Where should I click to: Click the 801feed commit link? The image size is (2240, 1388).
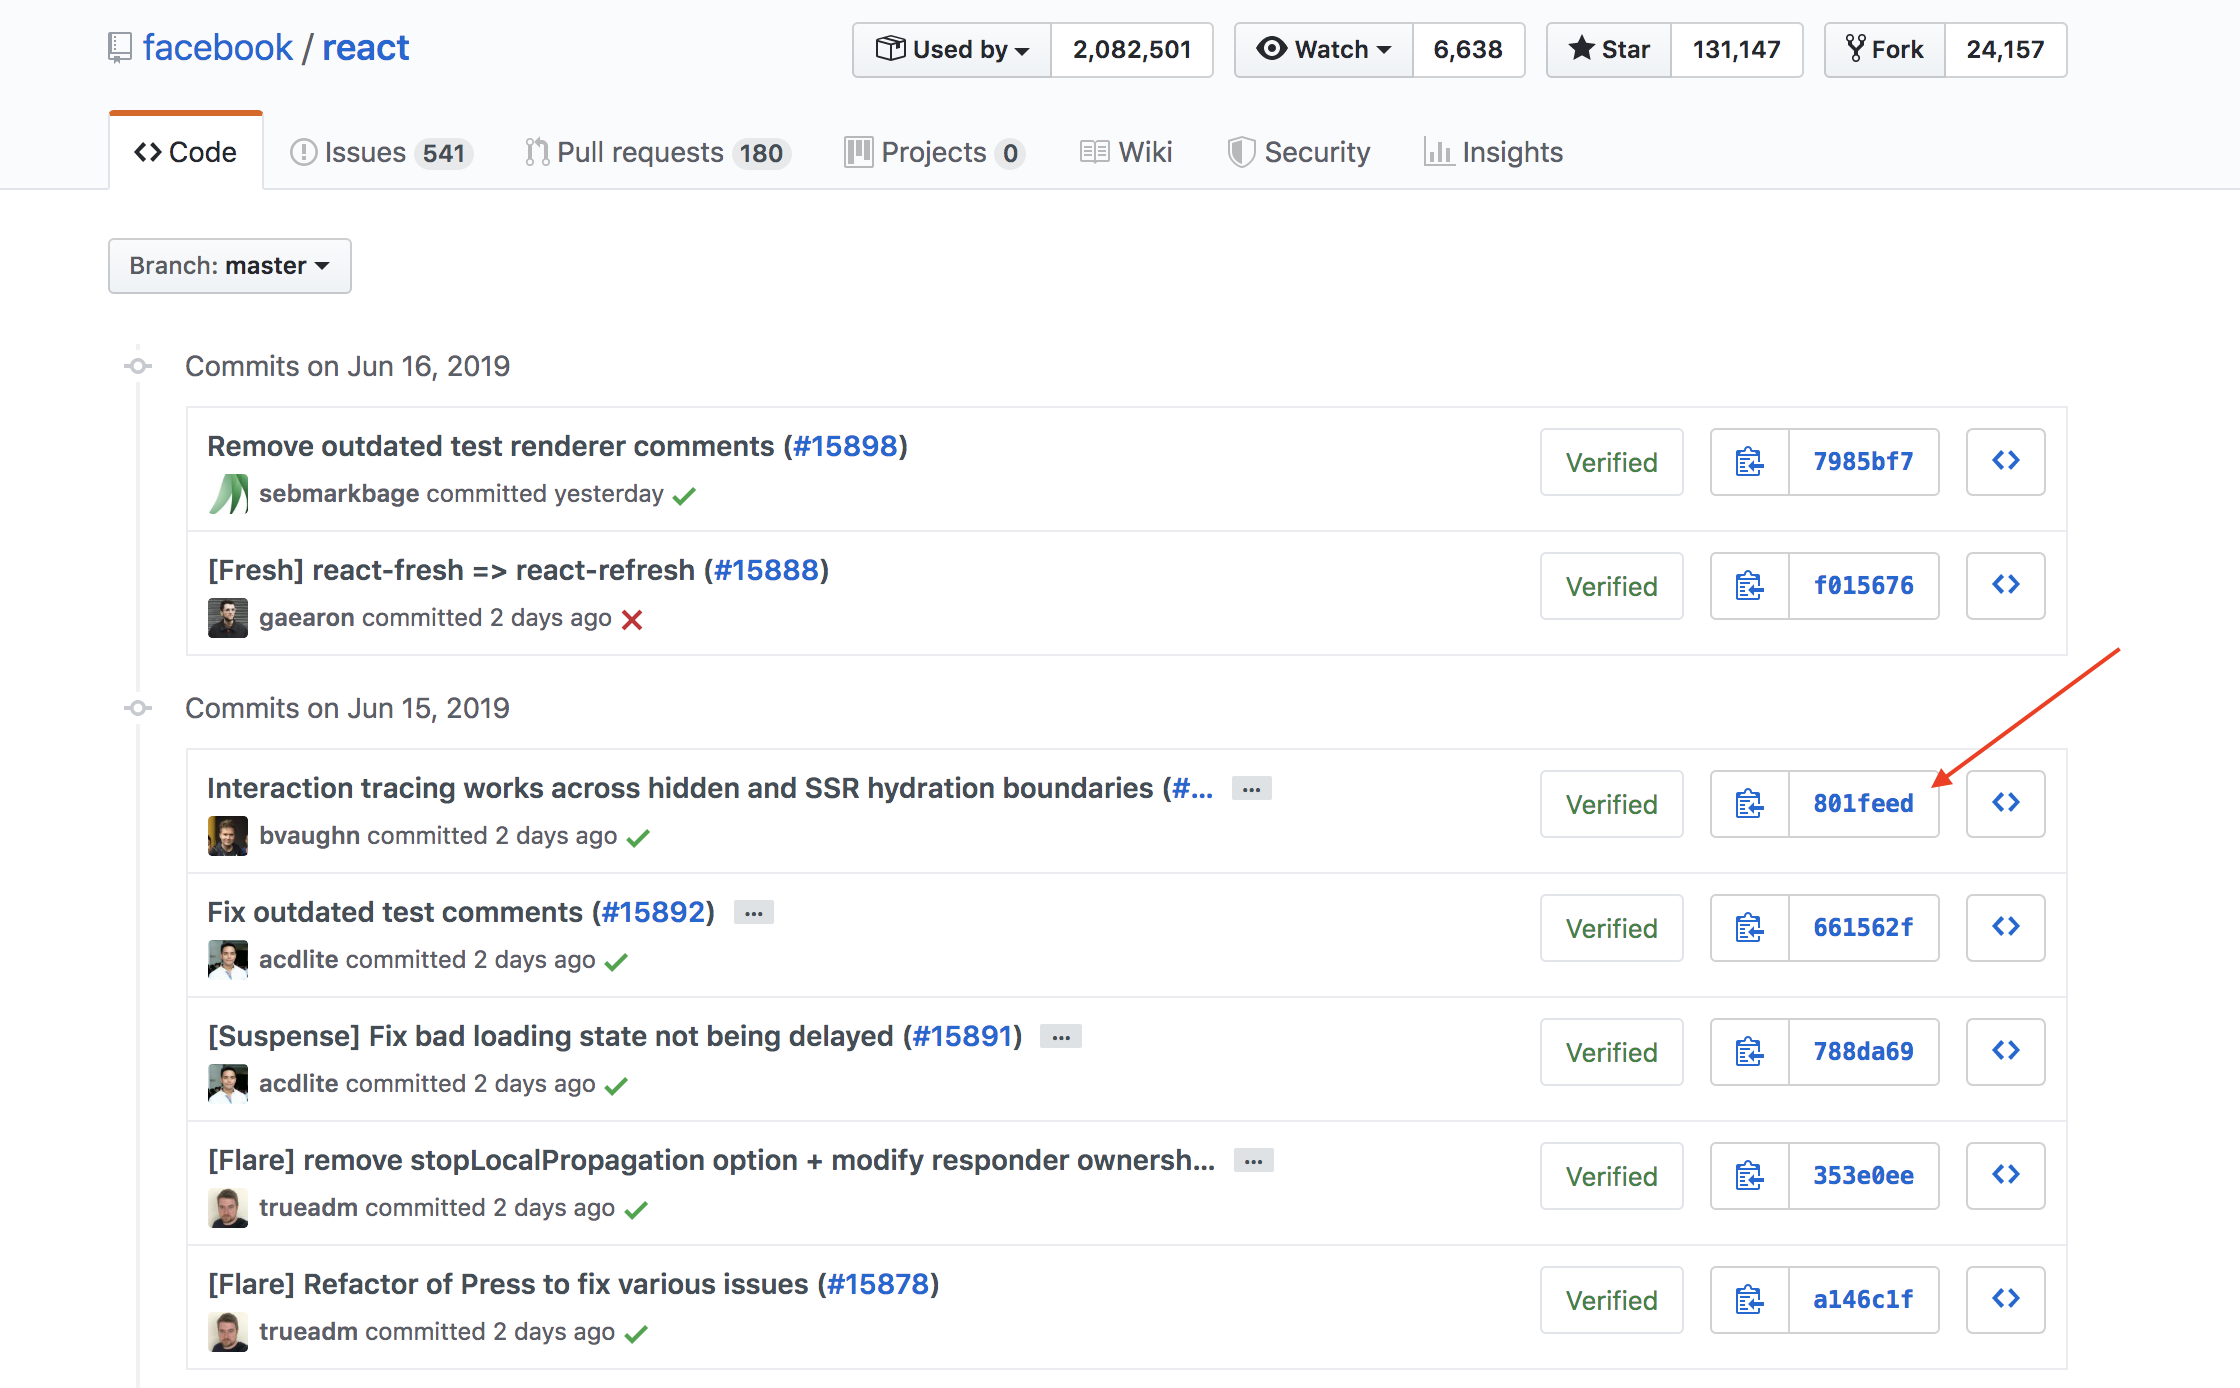1863,803
